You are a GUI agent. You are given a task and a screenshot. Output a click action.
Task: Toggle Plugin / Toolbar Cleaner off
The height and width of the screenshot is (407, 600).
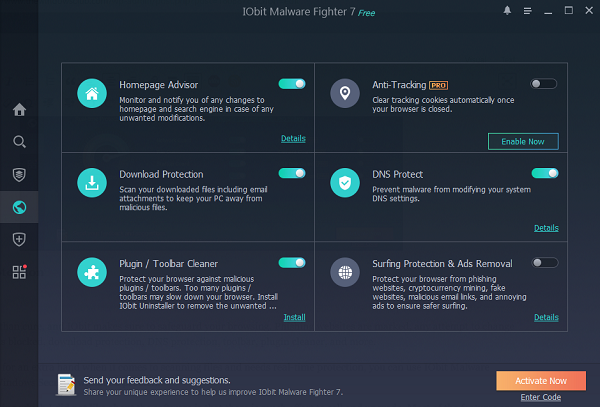point(292,263)
